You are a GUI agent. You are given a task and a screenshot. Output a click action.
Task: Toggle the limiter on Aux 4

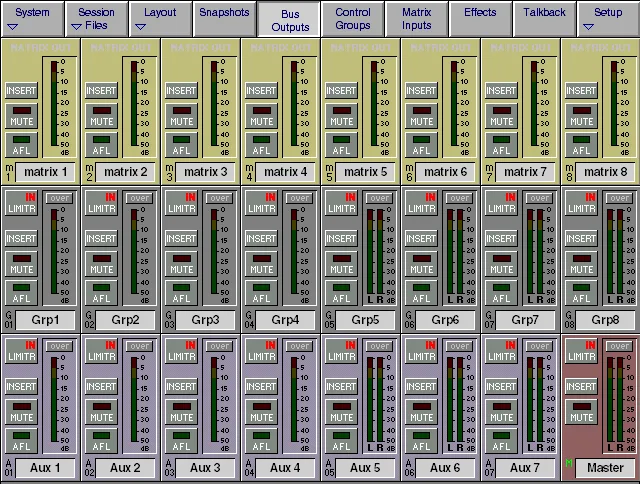click(x=262, y=351)
